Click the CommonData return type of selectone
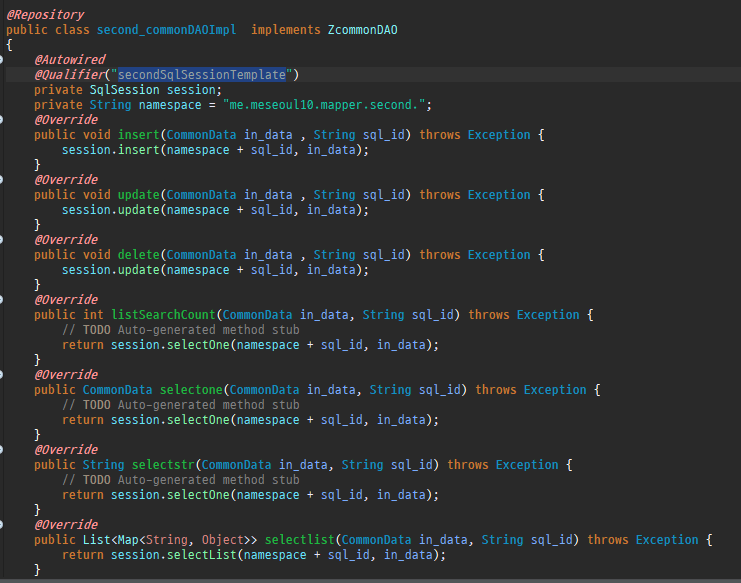This screenshot has width=741, height=583. (118, 390)
